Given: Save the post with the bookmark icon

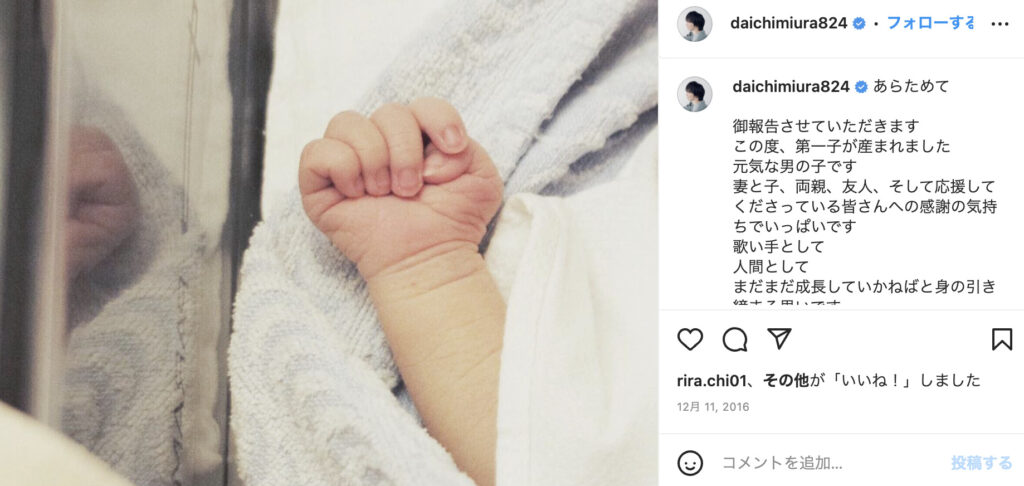Looking at the screenshot, I should [1002, 339].
